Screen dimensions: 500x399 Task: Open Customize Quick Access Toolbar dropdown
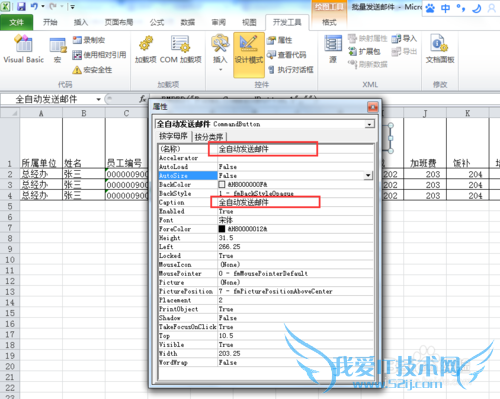72,6
